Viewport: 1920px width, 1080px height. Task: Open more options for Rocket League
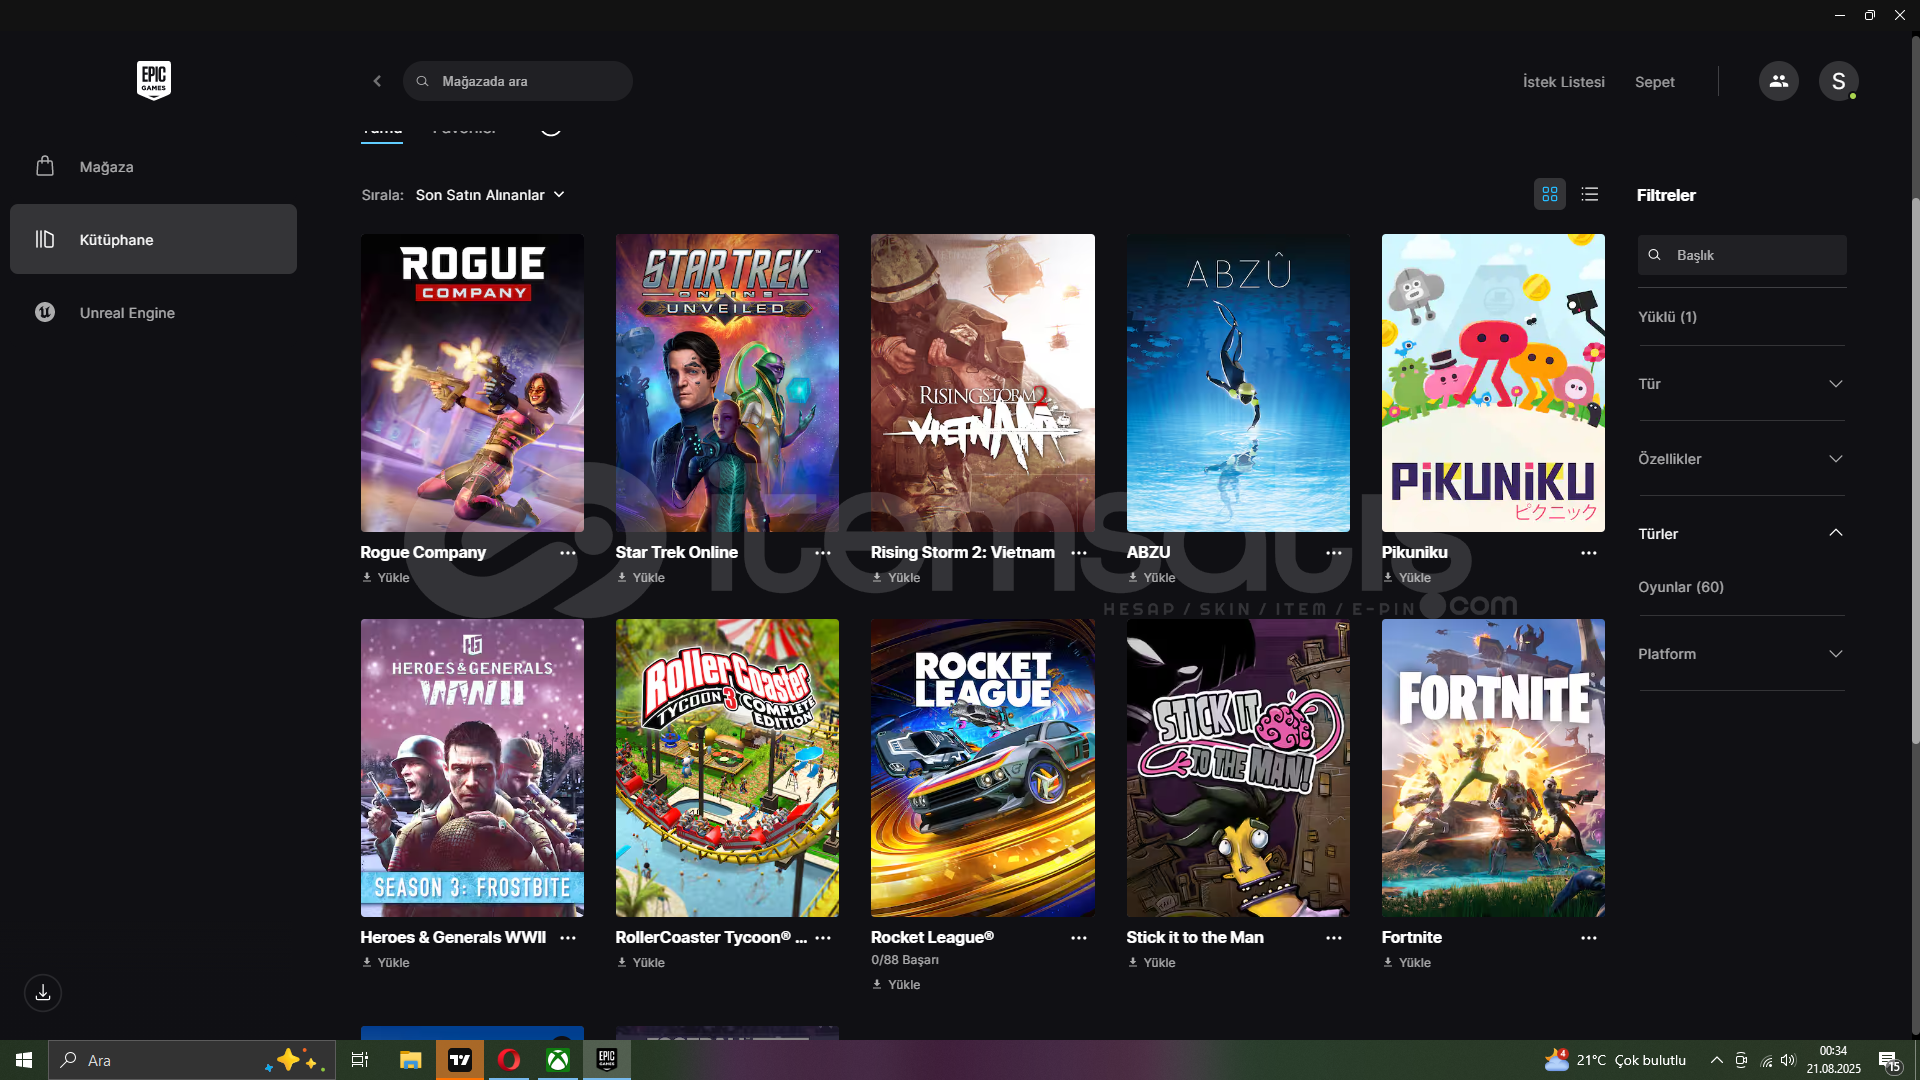pyautogui.click(x=1079, y=938)
